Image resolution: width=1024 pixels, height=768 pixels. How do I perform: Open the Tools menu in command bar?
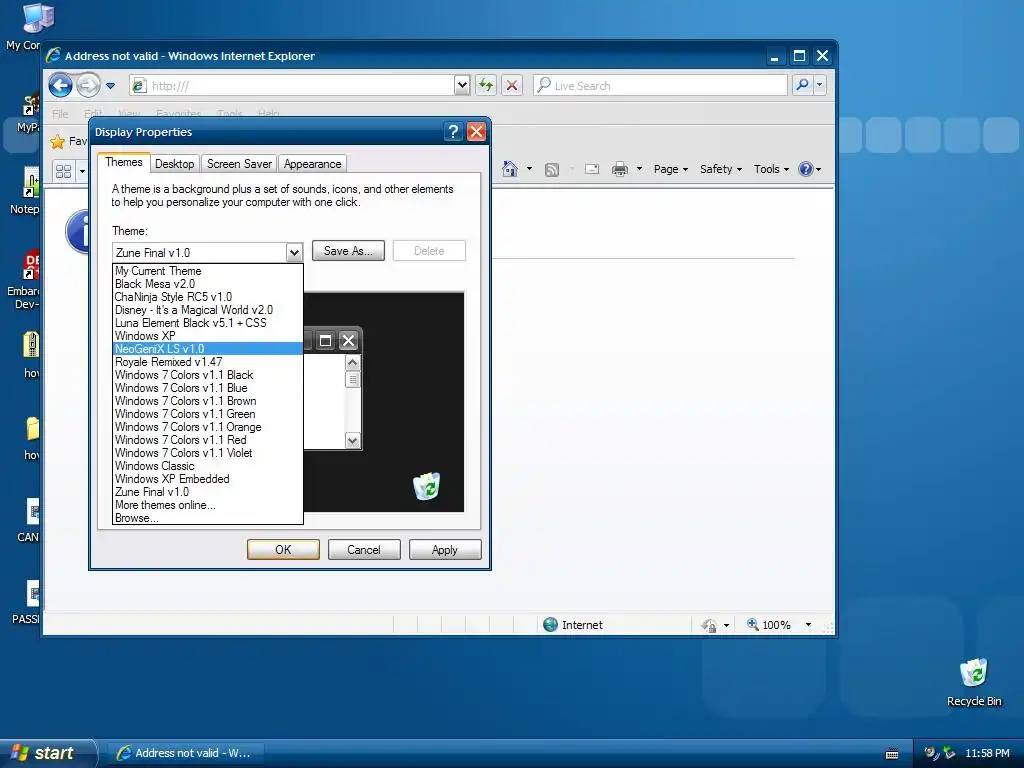coord(771,169)
